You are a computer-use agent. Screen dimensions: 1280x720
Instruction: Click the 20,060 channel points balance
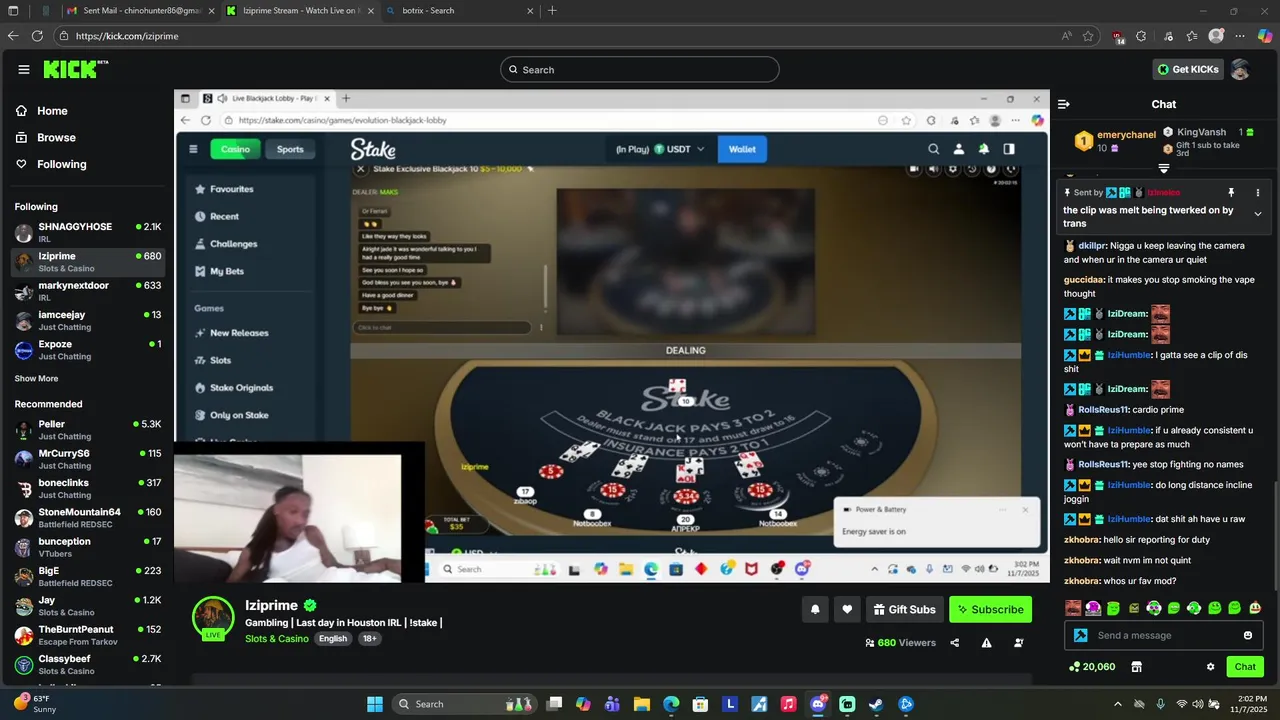(x=1092, y=667)
